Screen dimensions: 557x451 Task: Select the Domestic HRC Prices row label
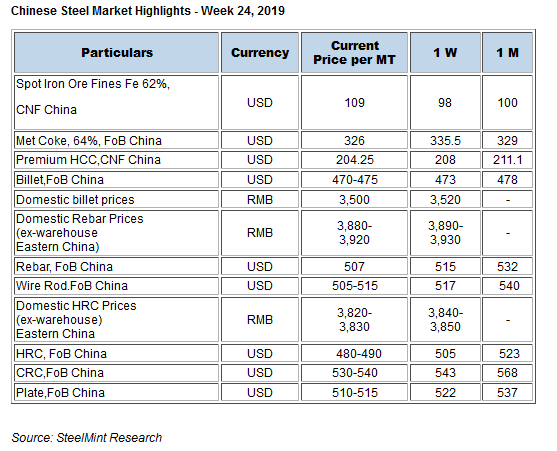coord(117,320)
